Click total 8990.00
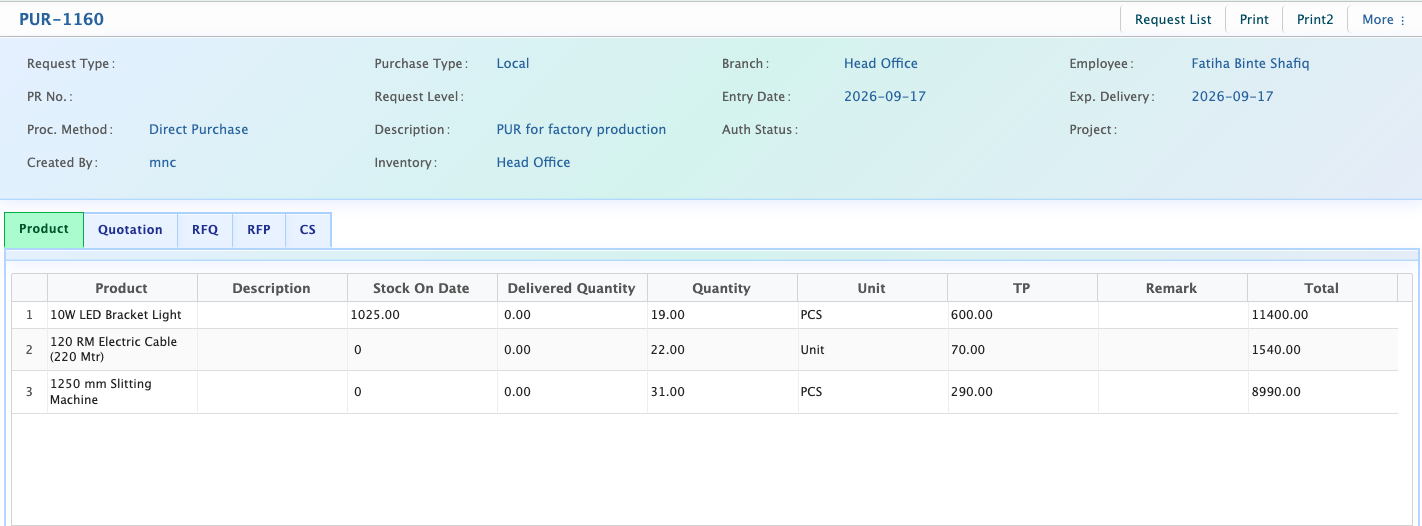 click(x=1276, y=392)
